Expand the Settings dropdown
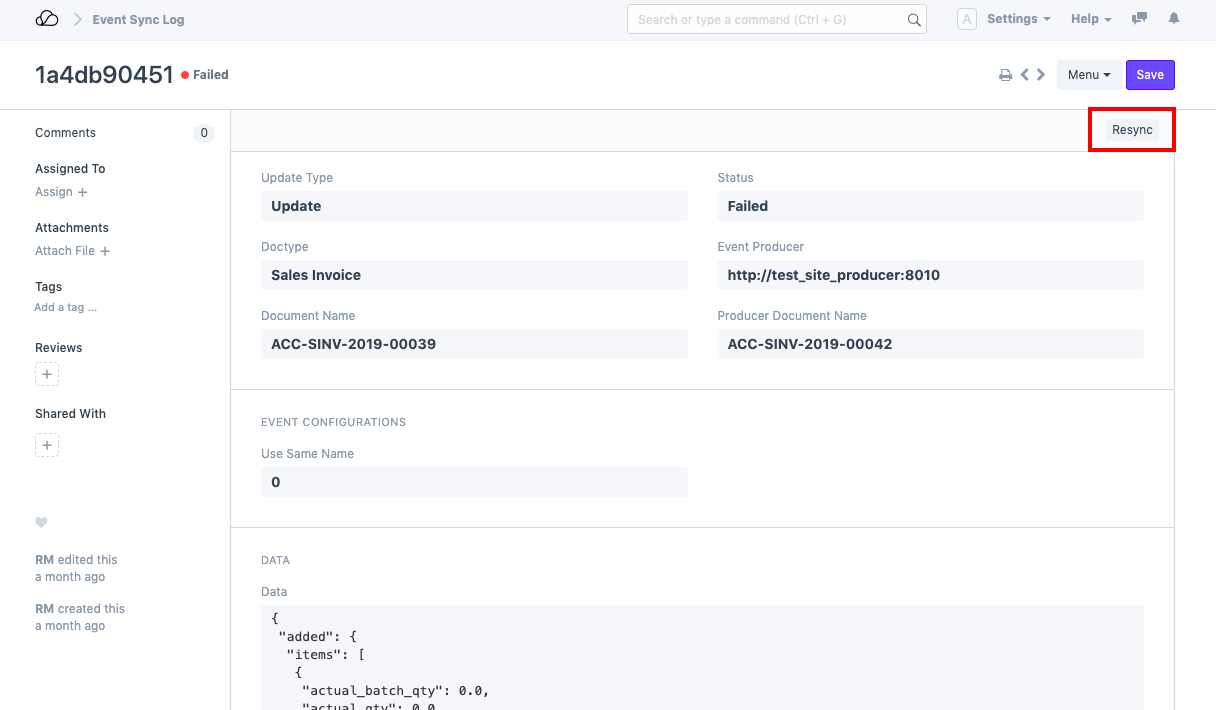The width and height of the screenshot is (1216, 710). 1018,19
